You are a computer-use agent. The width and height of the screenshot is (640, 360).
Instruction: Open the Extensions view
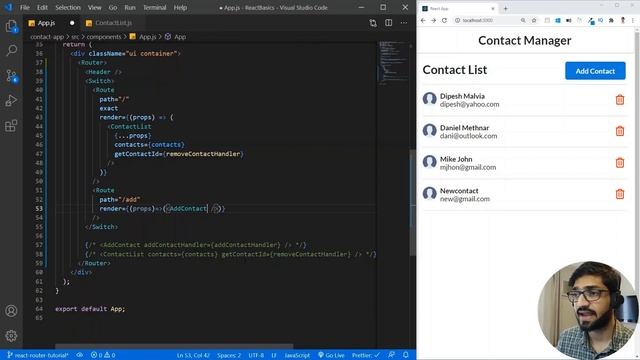pos(11,125)
